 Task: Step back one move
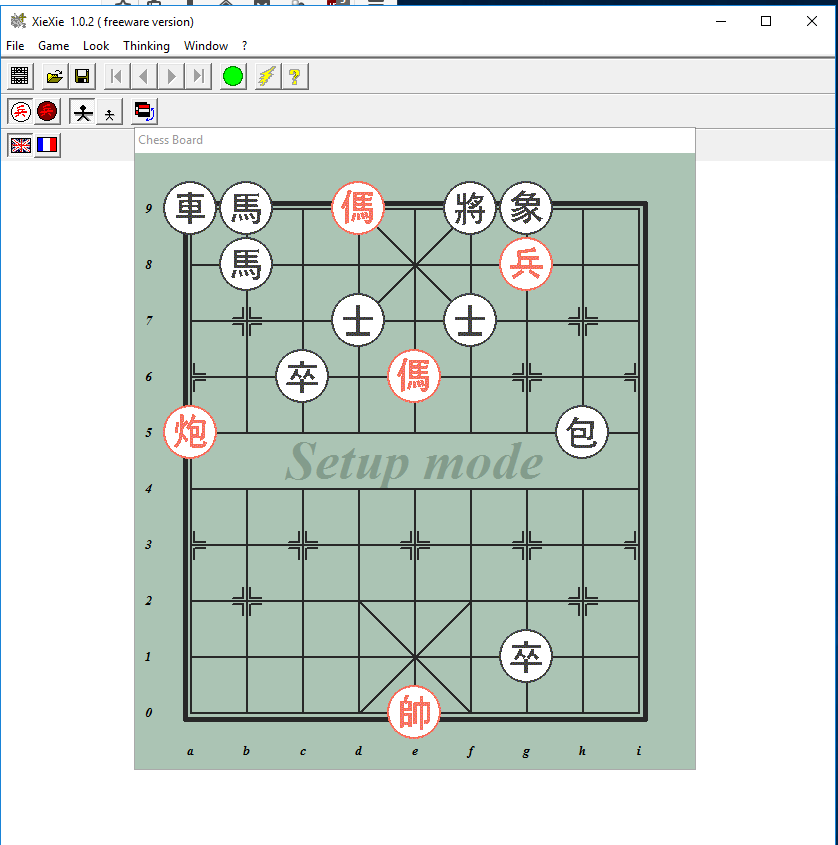144,77
